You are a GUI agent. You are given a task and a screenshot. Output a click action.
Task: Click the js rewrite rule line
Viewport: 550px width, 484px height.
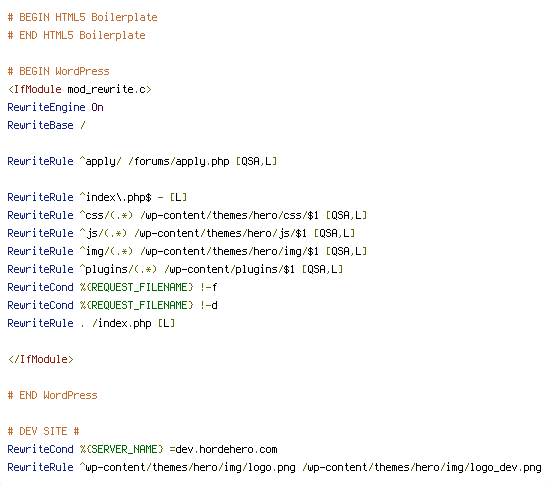click(x=181, y=233)
